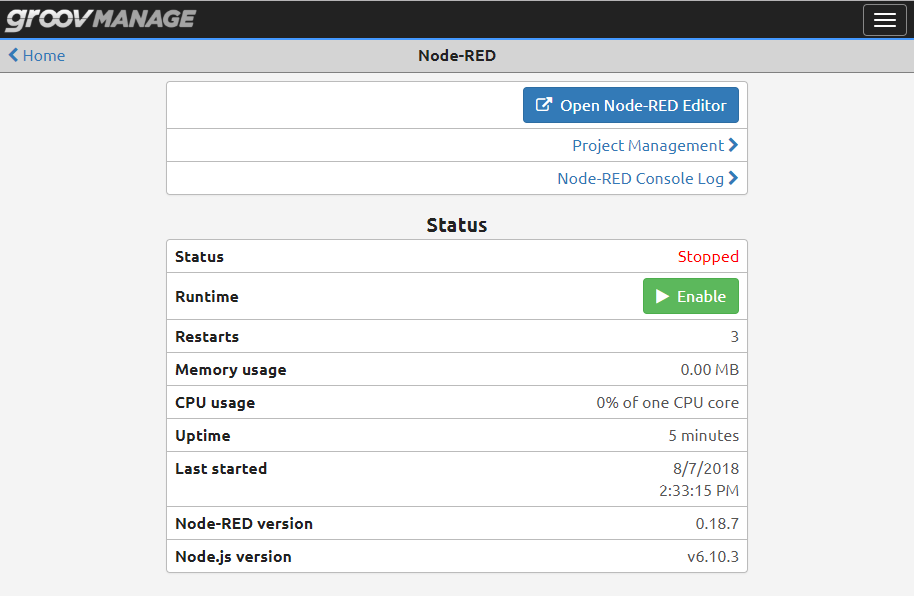Click the Node.js version v6.10.3
This screenshot has height=596, width=914.
(x=713, y=557)
